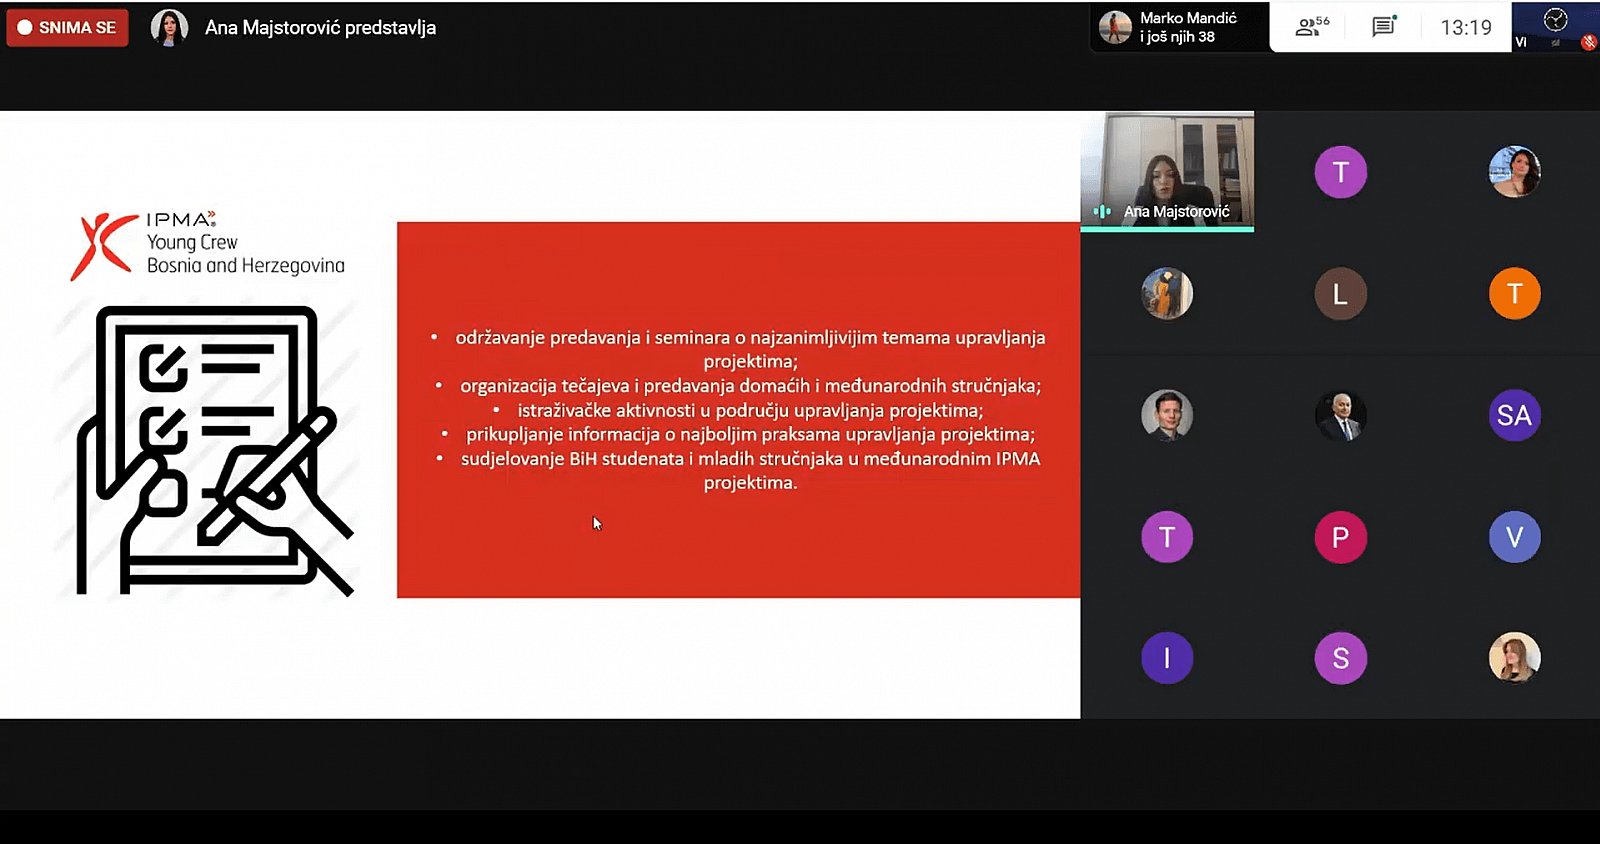
Task: Click the Ana Majstorović predstavlja presenter label
Action: (x=320, y=27)
